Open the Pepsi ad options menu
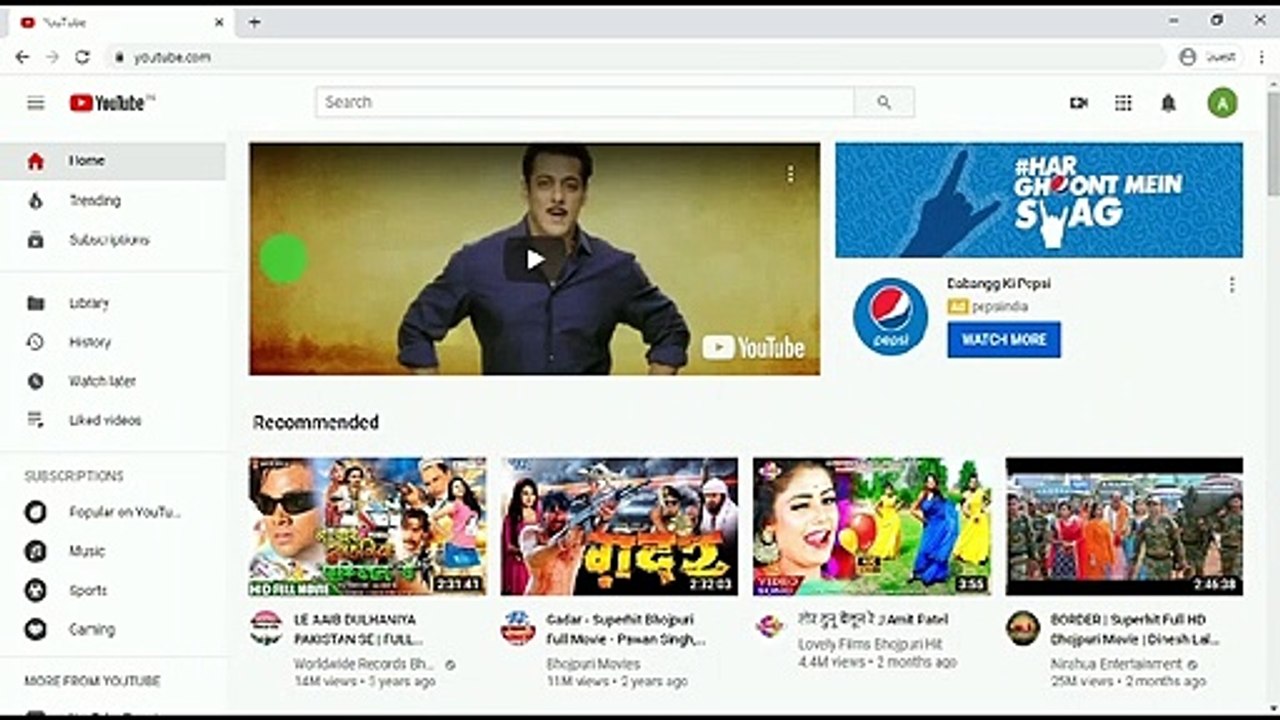Screen dimensions: 1280x720 click(x=1231, y=285)
